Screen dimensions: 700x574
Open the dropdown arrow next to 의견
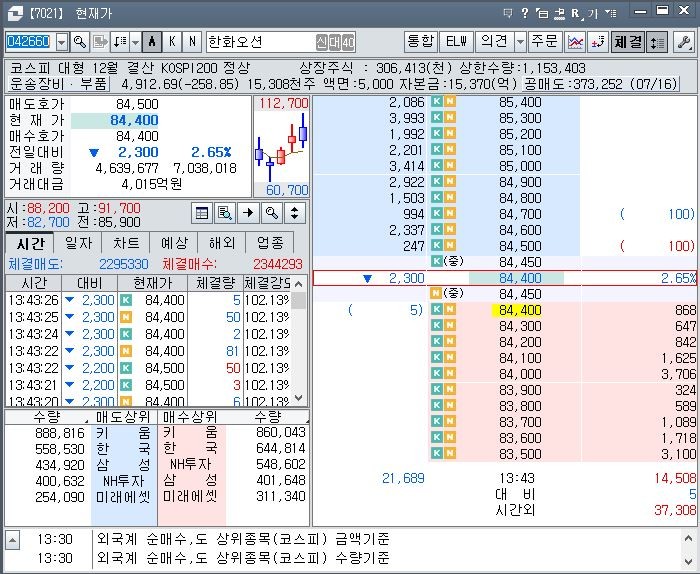(x=520, y=42)
